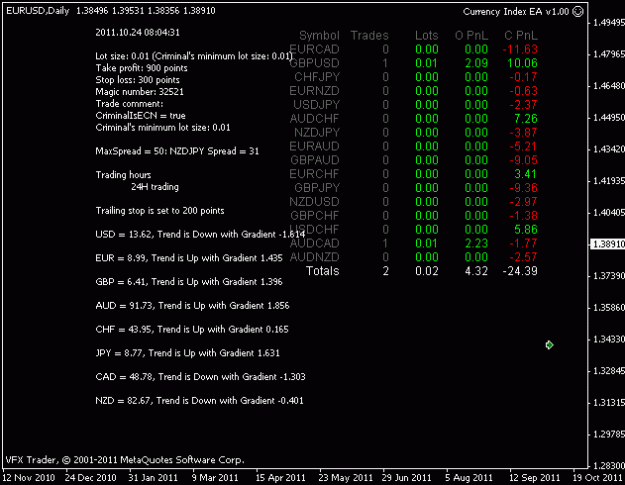The image size is (625, 485).
Task: Click the current price label 1.38910
Action: (x=607, y=244)
